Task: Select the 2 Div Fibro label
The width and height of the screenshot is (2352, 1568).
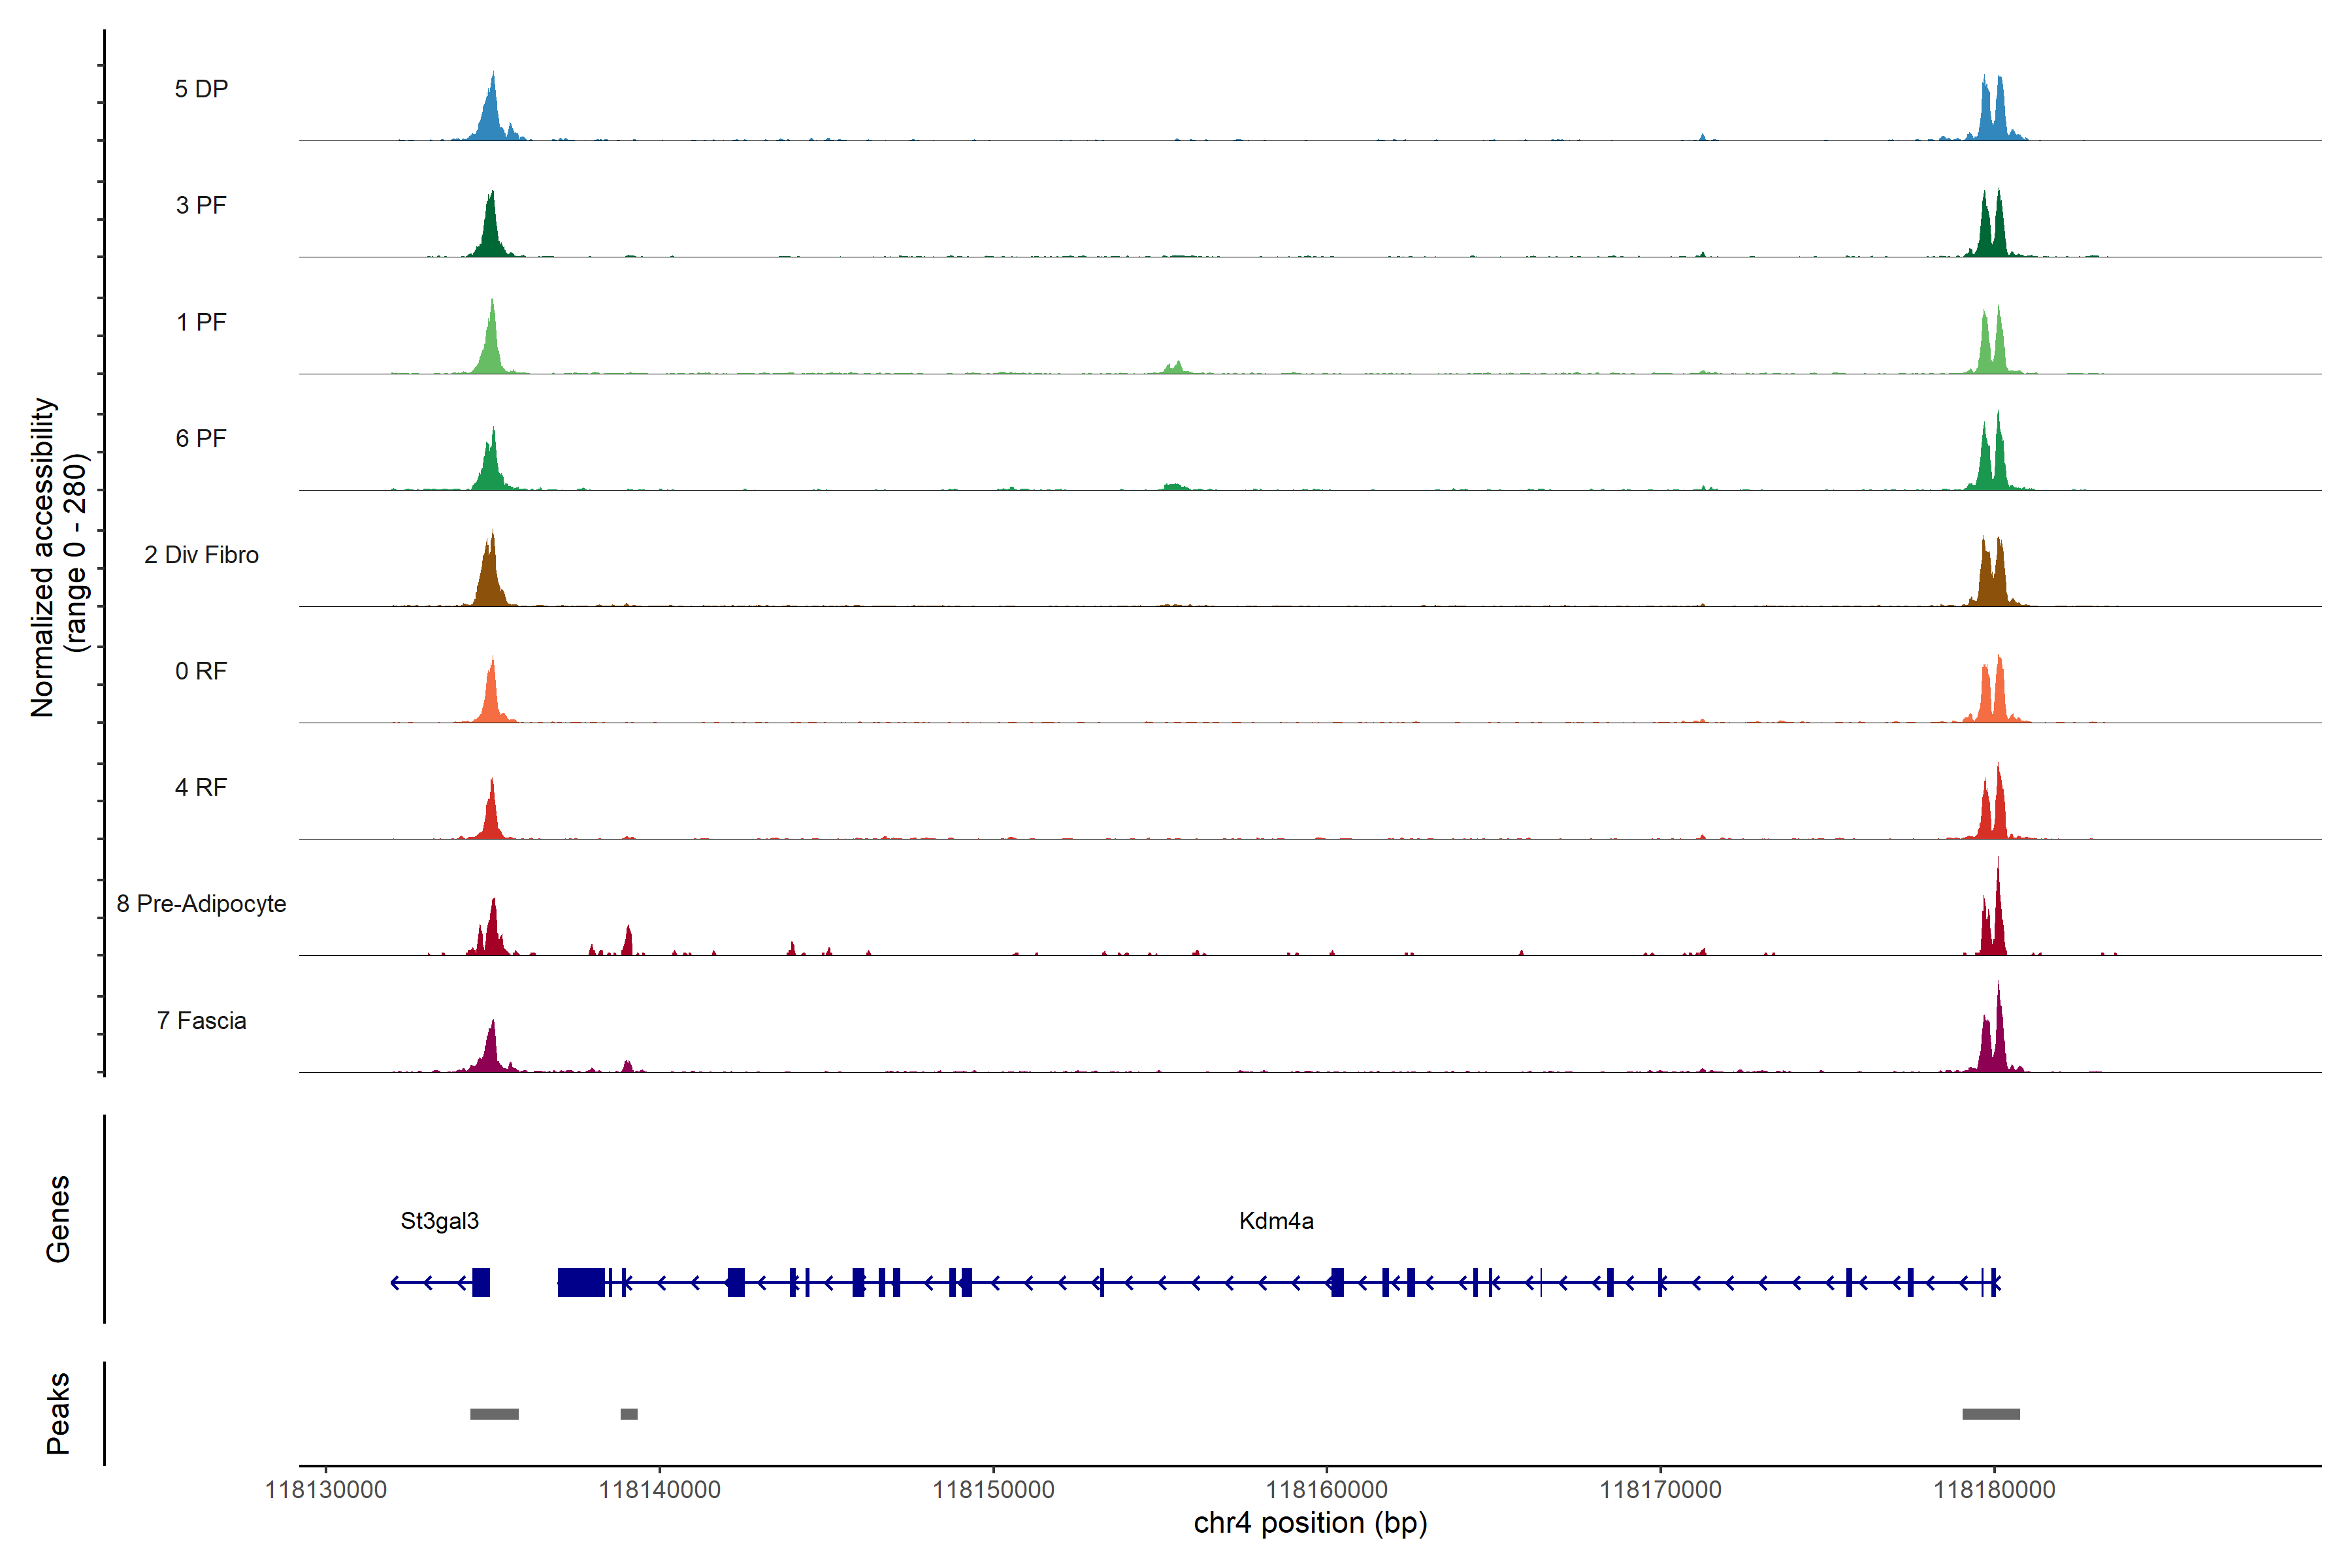Action: tap(201, 555)
